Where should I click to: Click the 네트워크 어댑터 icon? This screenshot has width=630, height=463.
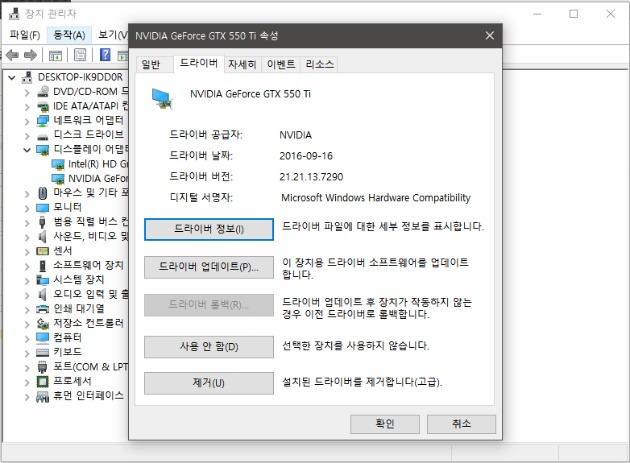pyautogui.click(x=43, y=121)
